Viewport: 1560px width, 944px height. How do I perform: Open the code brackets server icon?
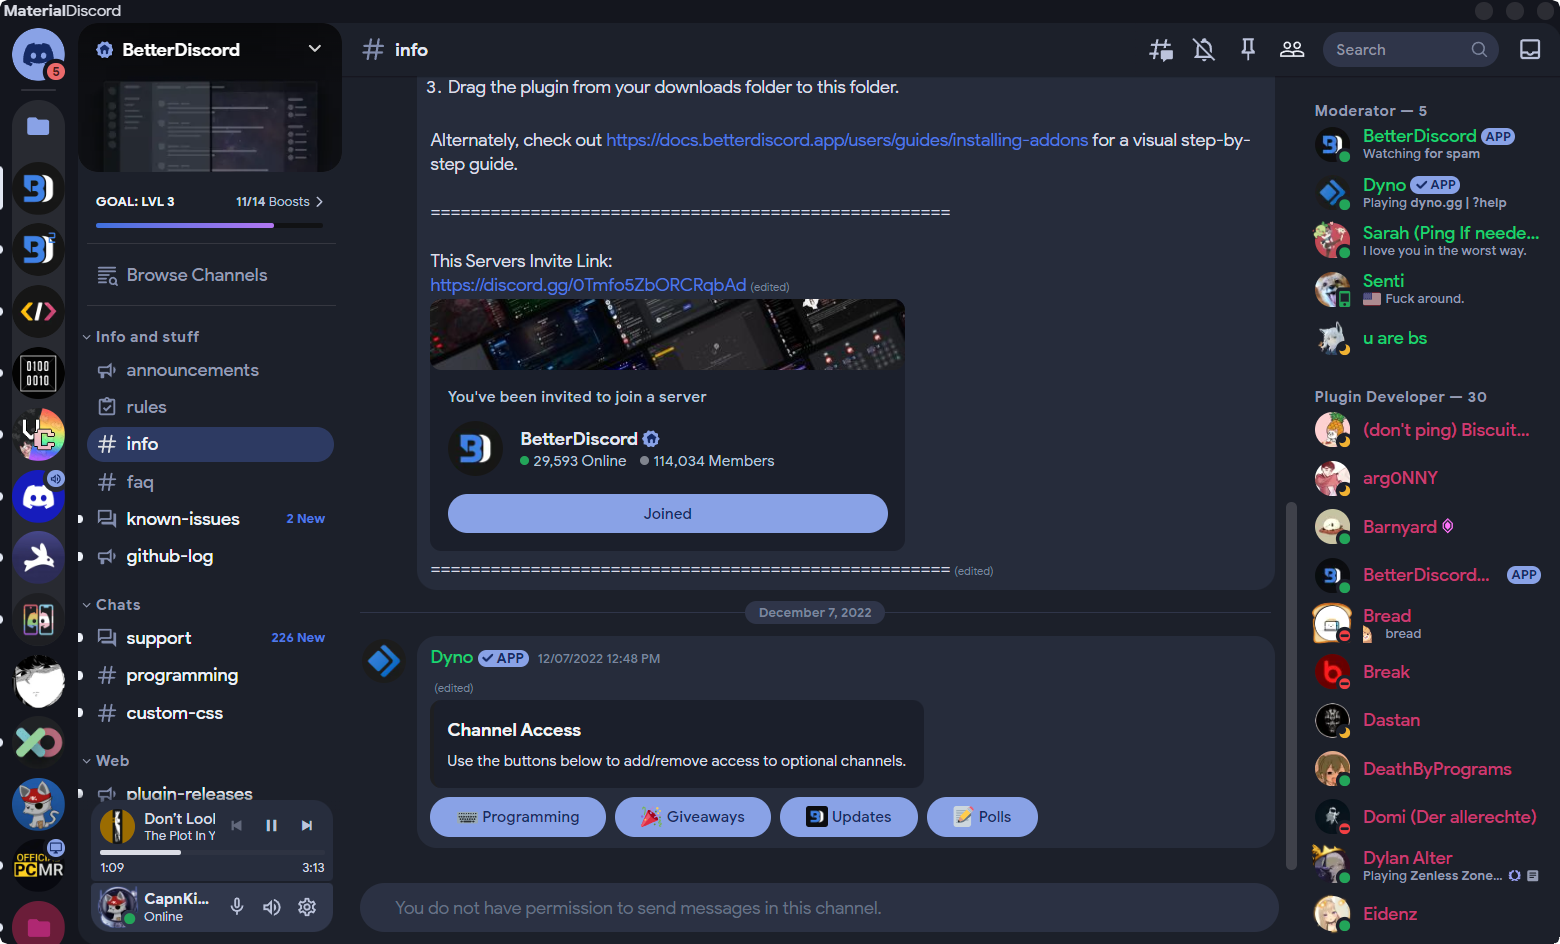tap(38, 312)
